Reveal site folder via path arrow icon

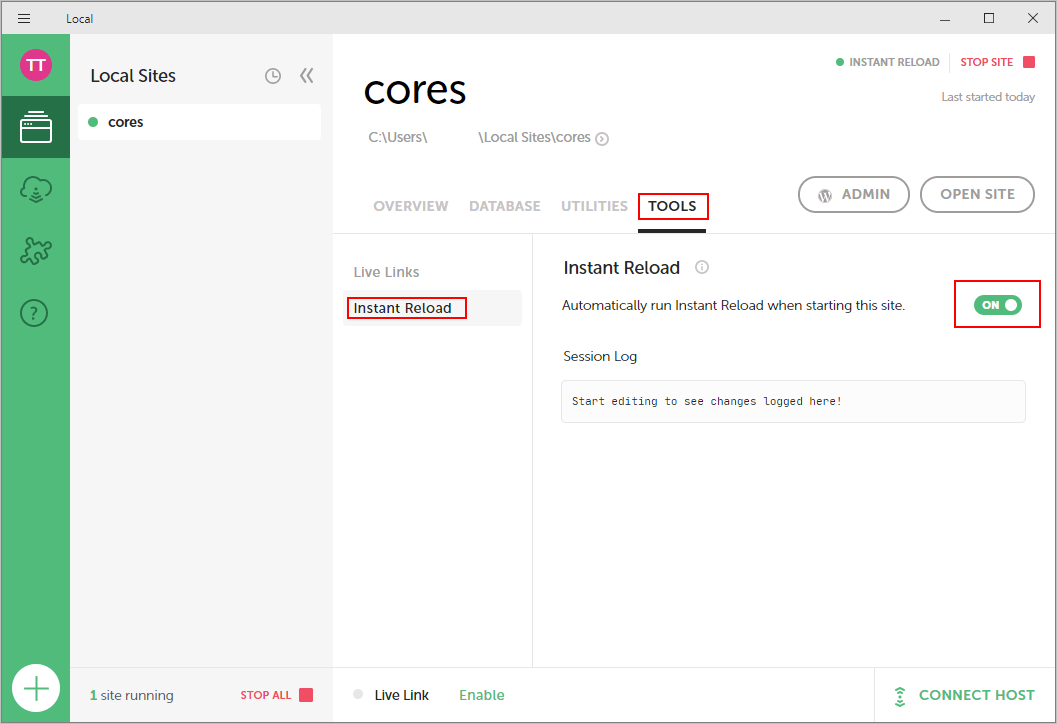(x=602, y=139)
